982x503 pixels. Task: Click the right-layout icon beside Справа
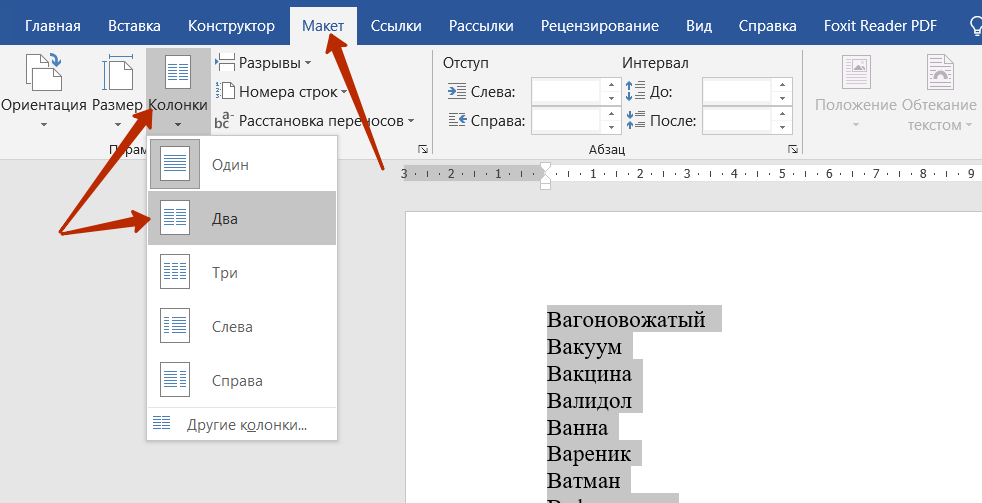175,379
